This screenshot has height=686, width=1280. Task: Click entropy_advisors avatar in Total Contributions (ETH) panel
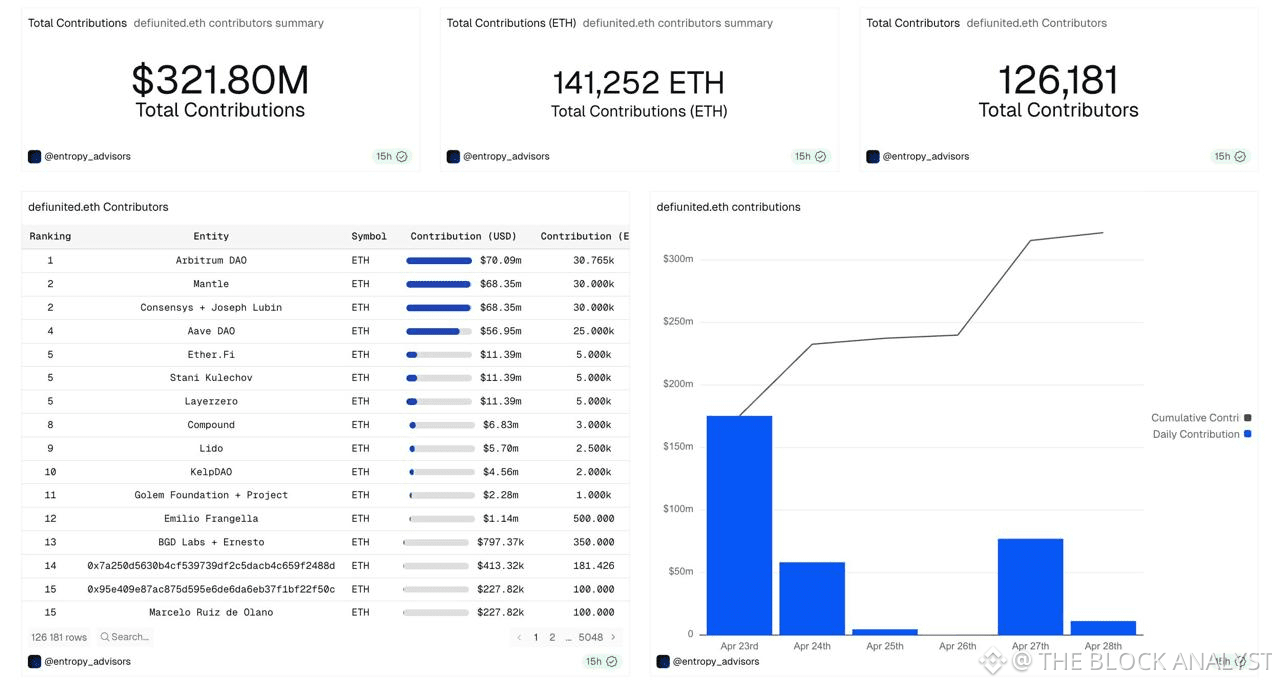[x=453, y=157]
